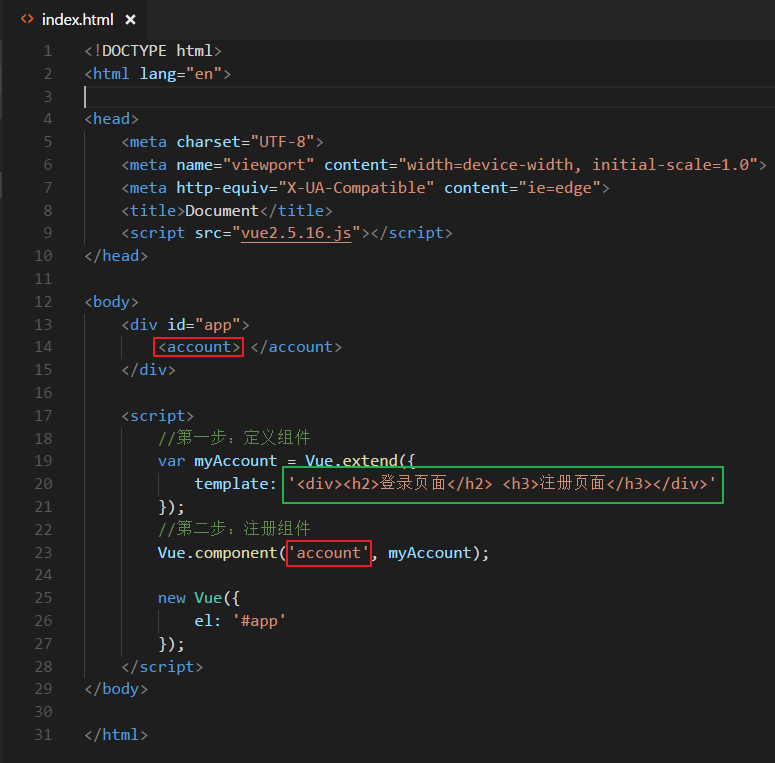The image size is (775, 763).
Task: Click the 第一步：定义组件 comment
Action: [234, 439]
